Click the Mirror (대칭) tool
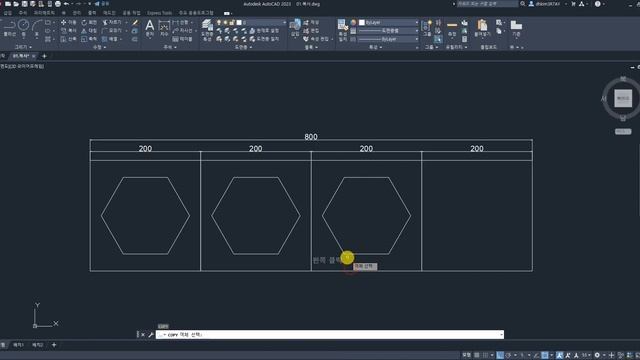This screenshot has height=360, width=640. [89, 31]
